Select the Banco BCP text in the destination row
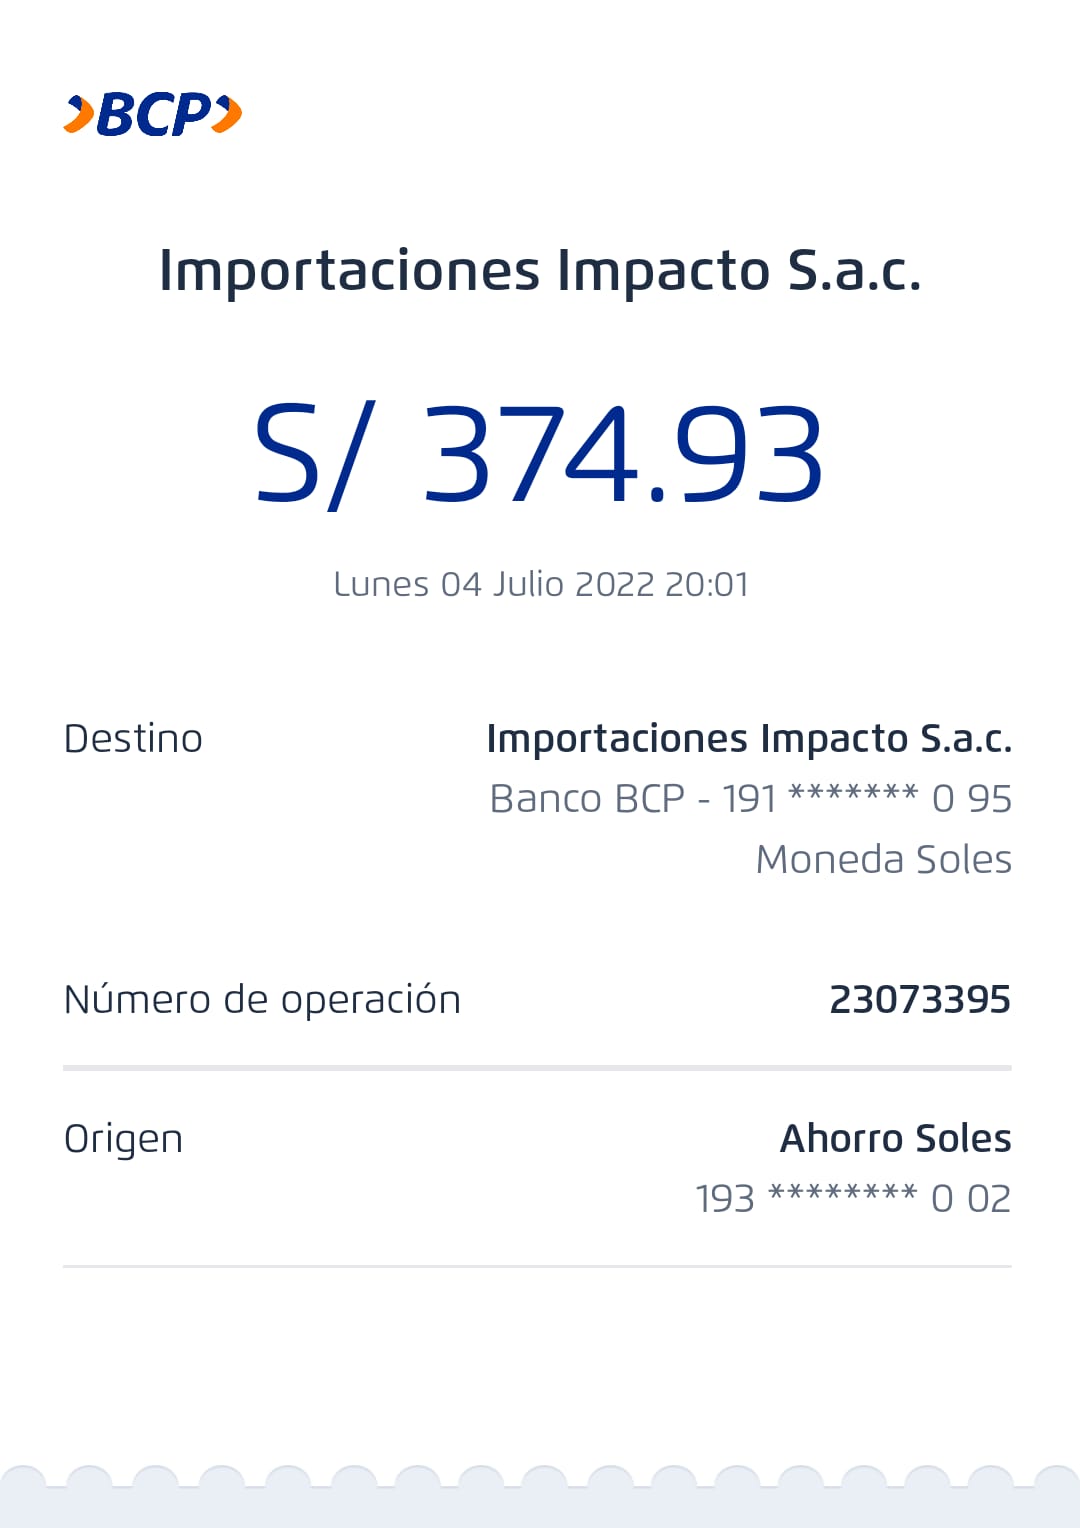The image size is (1080, 1528). [x=587, y=799]
